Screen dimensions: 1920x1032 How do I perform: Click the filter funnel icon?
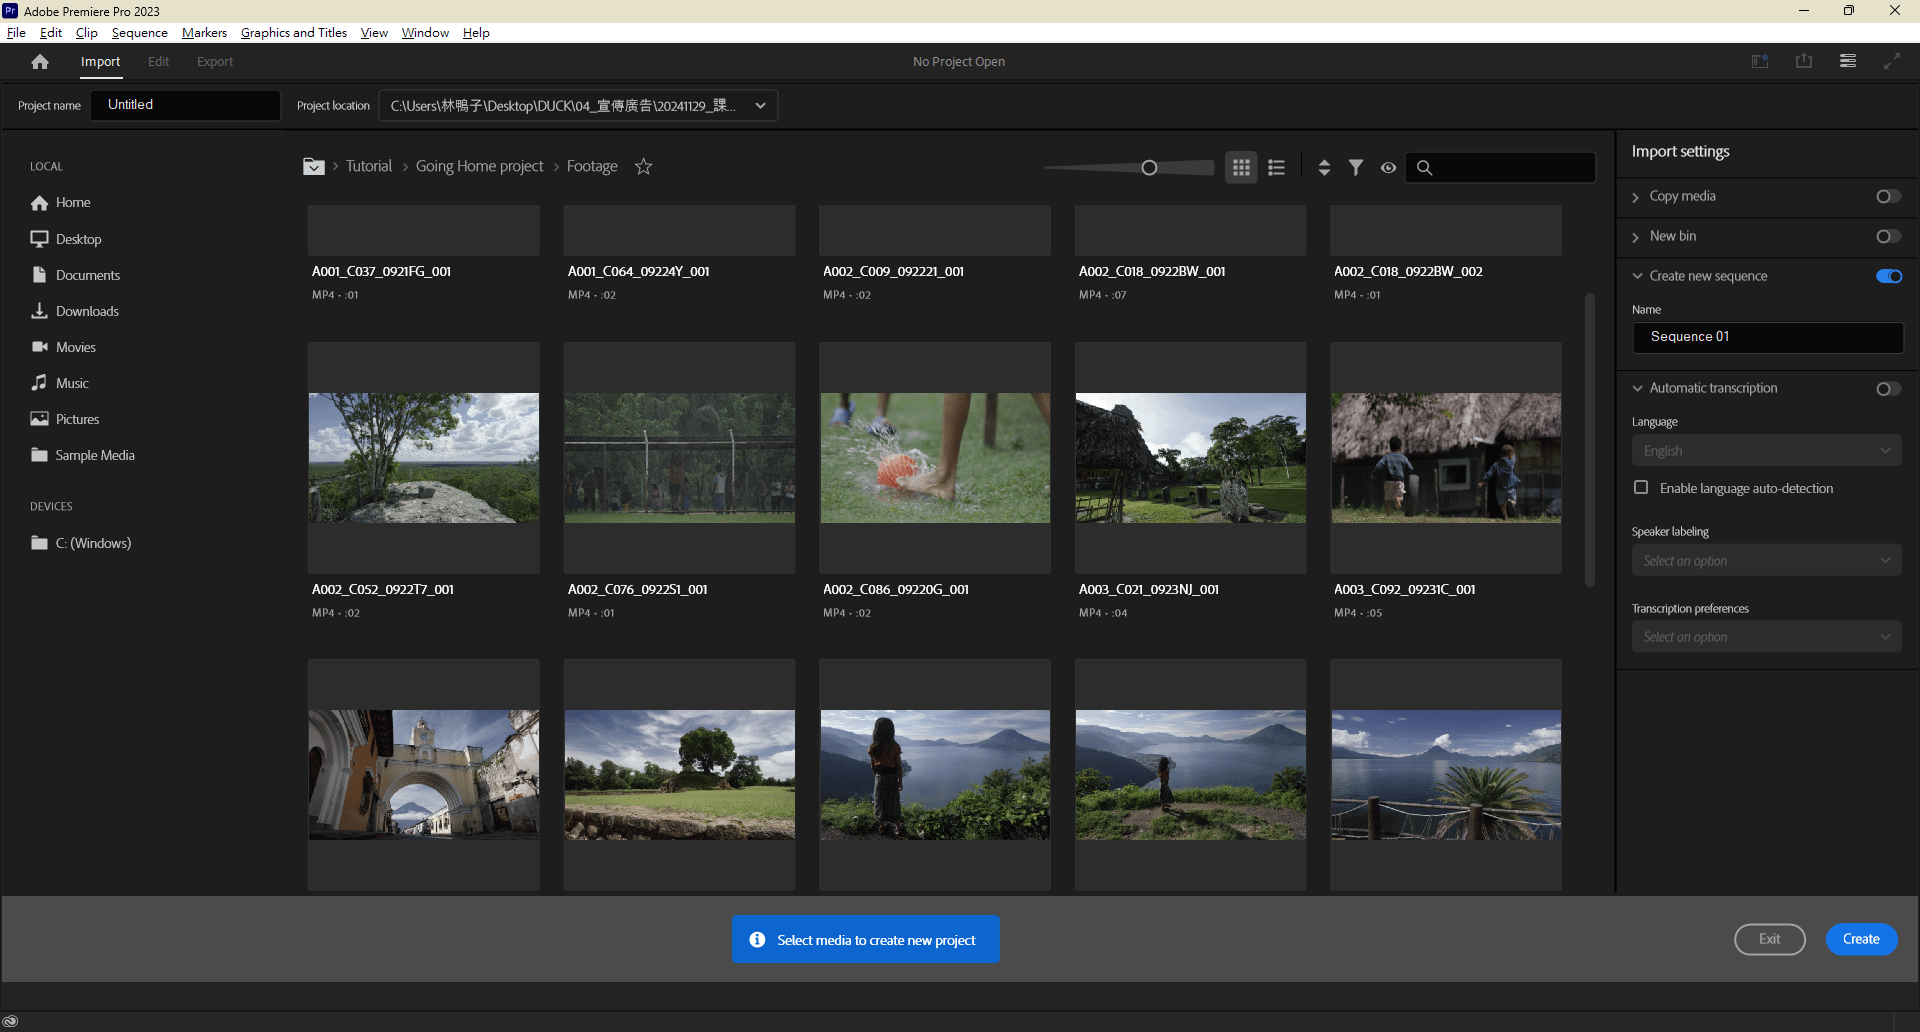(x=1356, y=168)
